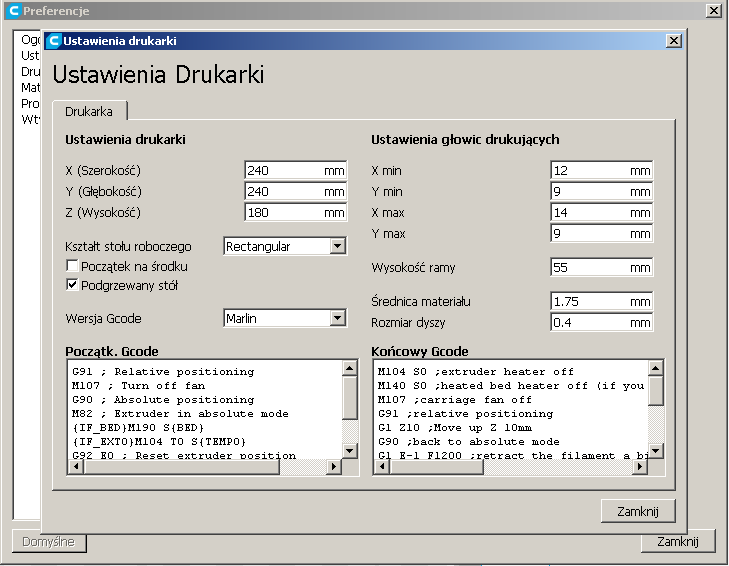Click 'G1 Z10 ;Move up Z 10mm' line
Screen dimensions: 729x566
point(455,427)
